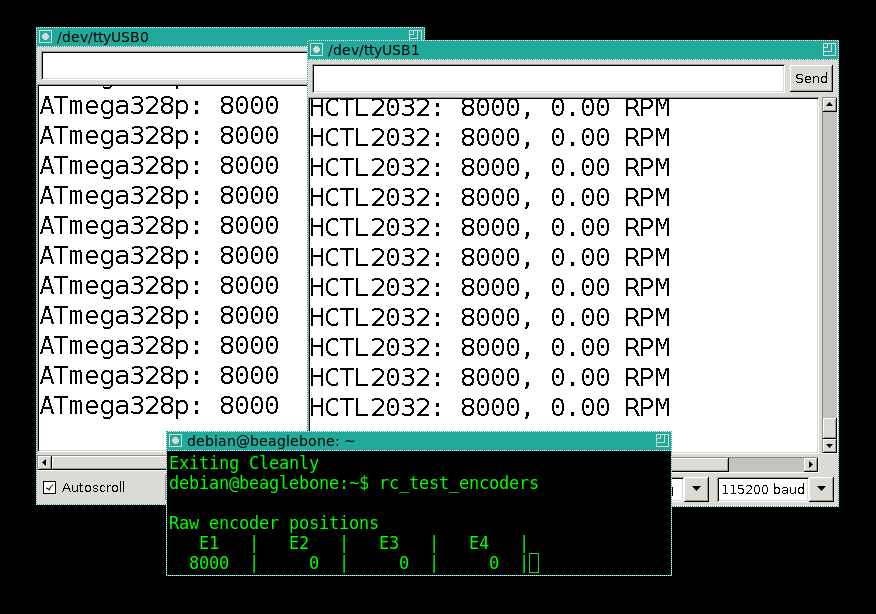This screenshot has width=876, height=614.
Task: Click the 'Exiting Cleanly' terminal line
Action: (x=244, y=463)
